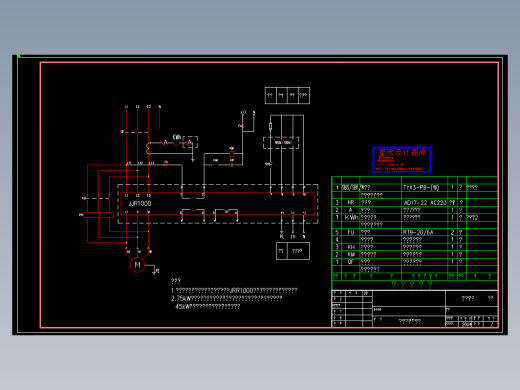This screenshot has width=520, height=390.
Task: Select note line 1 mentioning JJR1000
Action: [234, 291]
